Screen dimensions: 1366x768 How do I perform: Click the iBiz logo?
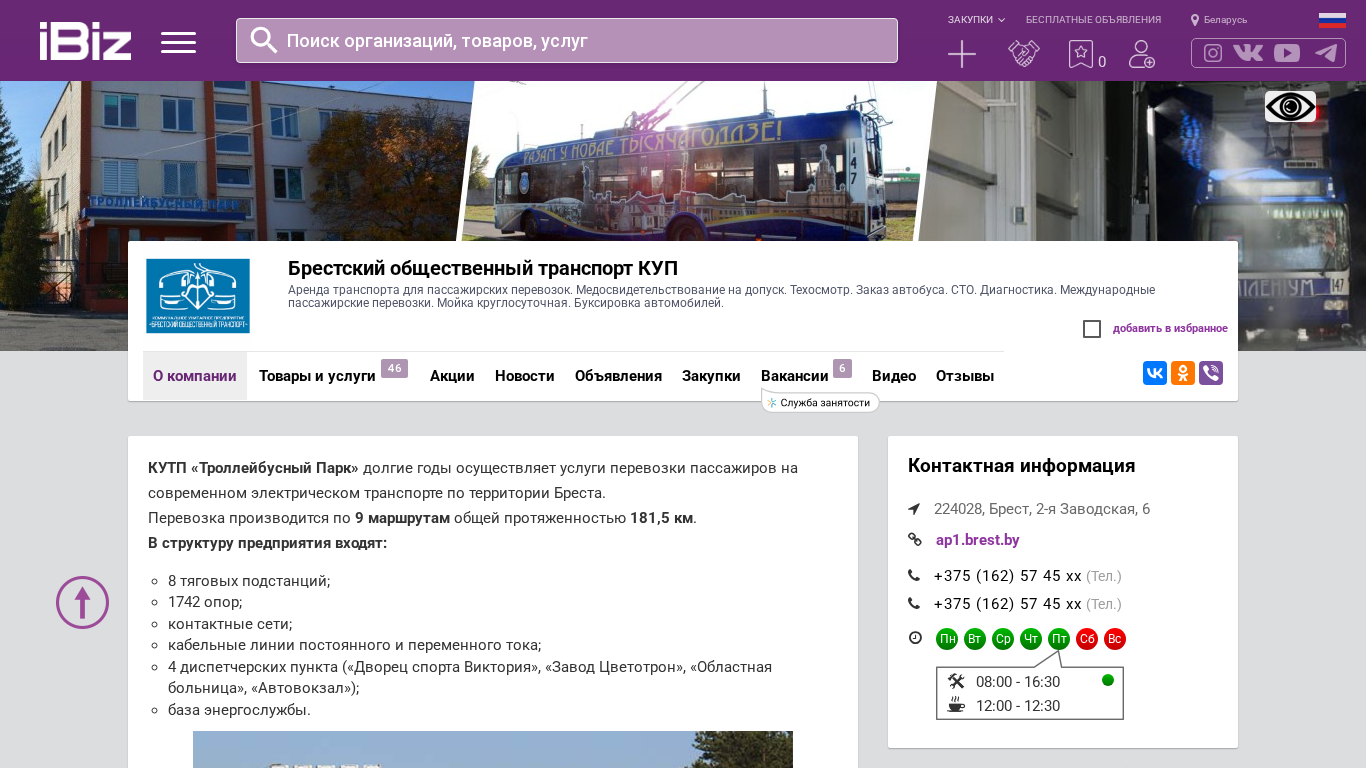(x=85, y=41)
